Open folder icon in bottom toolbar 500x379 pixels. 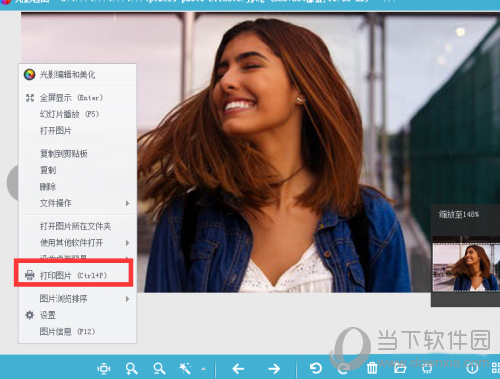[x=400, y=369]
